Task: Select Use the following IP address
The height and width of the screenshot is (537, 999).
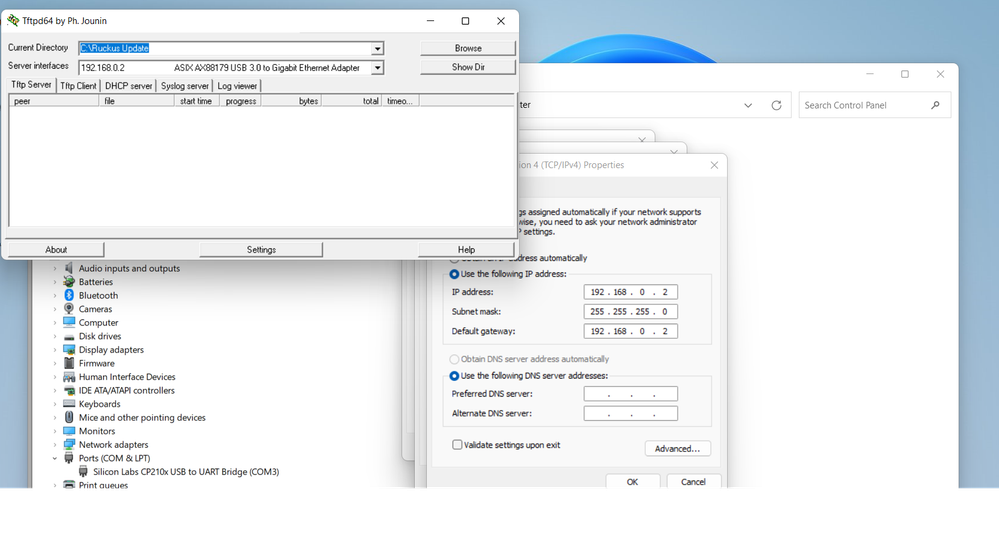Action: click(455, 274)
